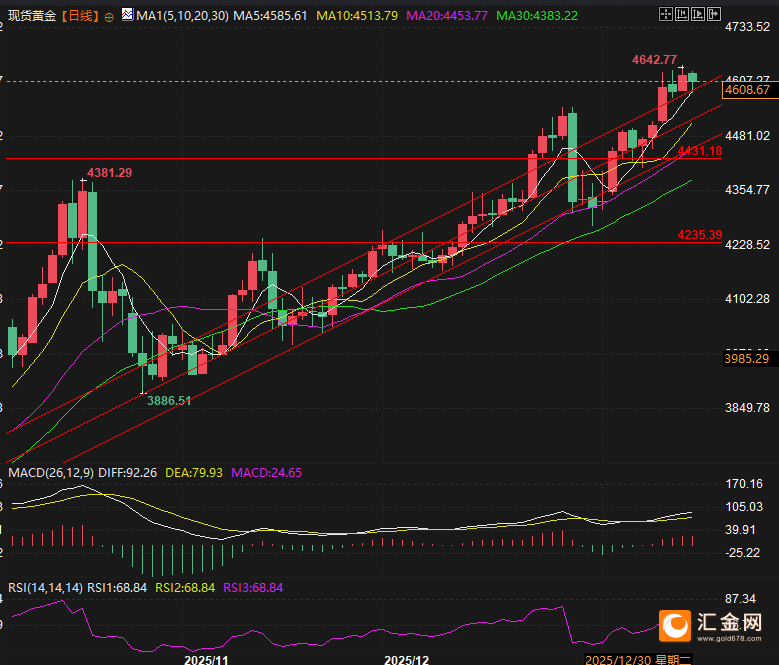Image resolution: width=779 pixels, height=665 pixels.
Task: Click the high marker 4642.77
Action: (x=654, y=60)
